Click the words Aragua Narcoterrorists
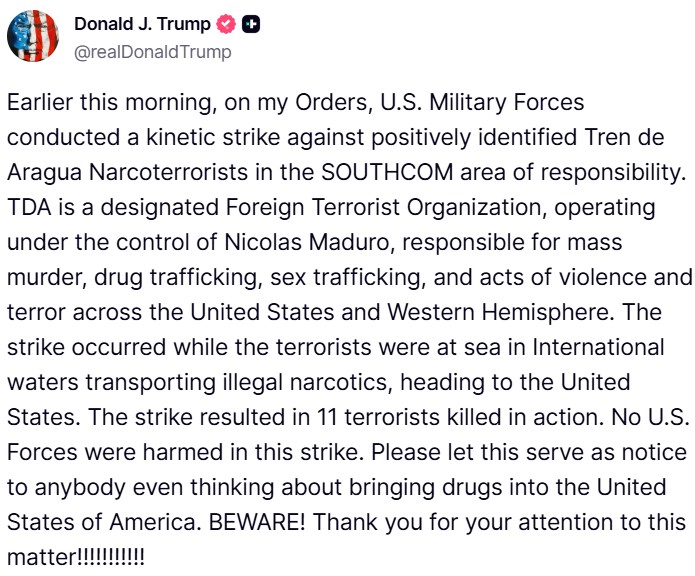The image size is (695, 576). coord(127,173)
